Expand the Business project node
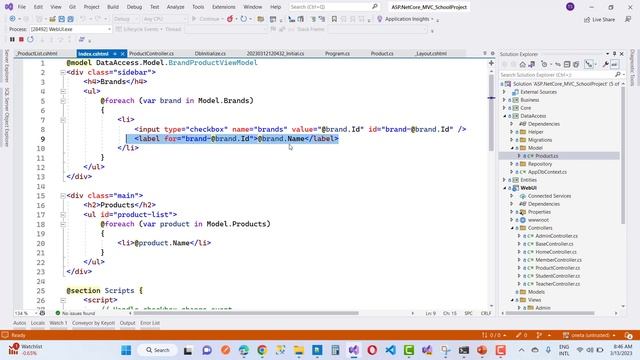Viewport: 640px width, 360px height. (x=504, y=100)
